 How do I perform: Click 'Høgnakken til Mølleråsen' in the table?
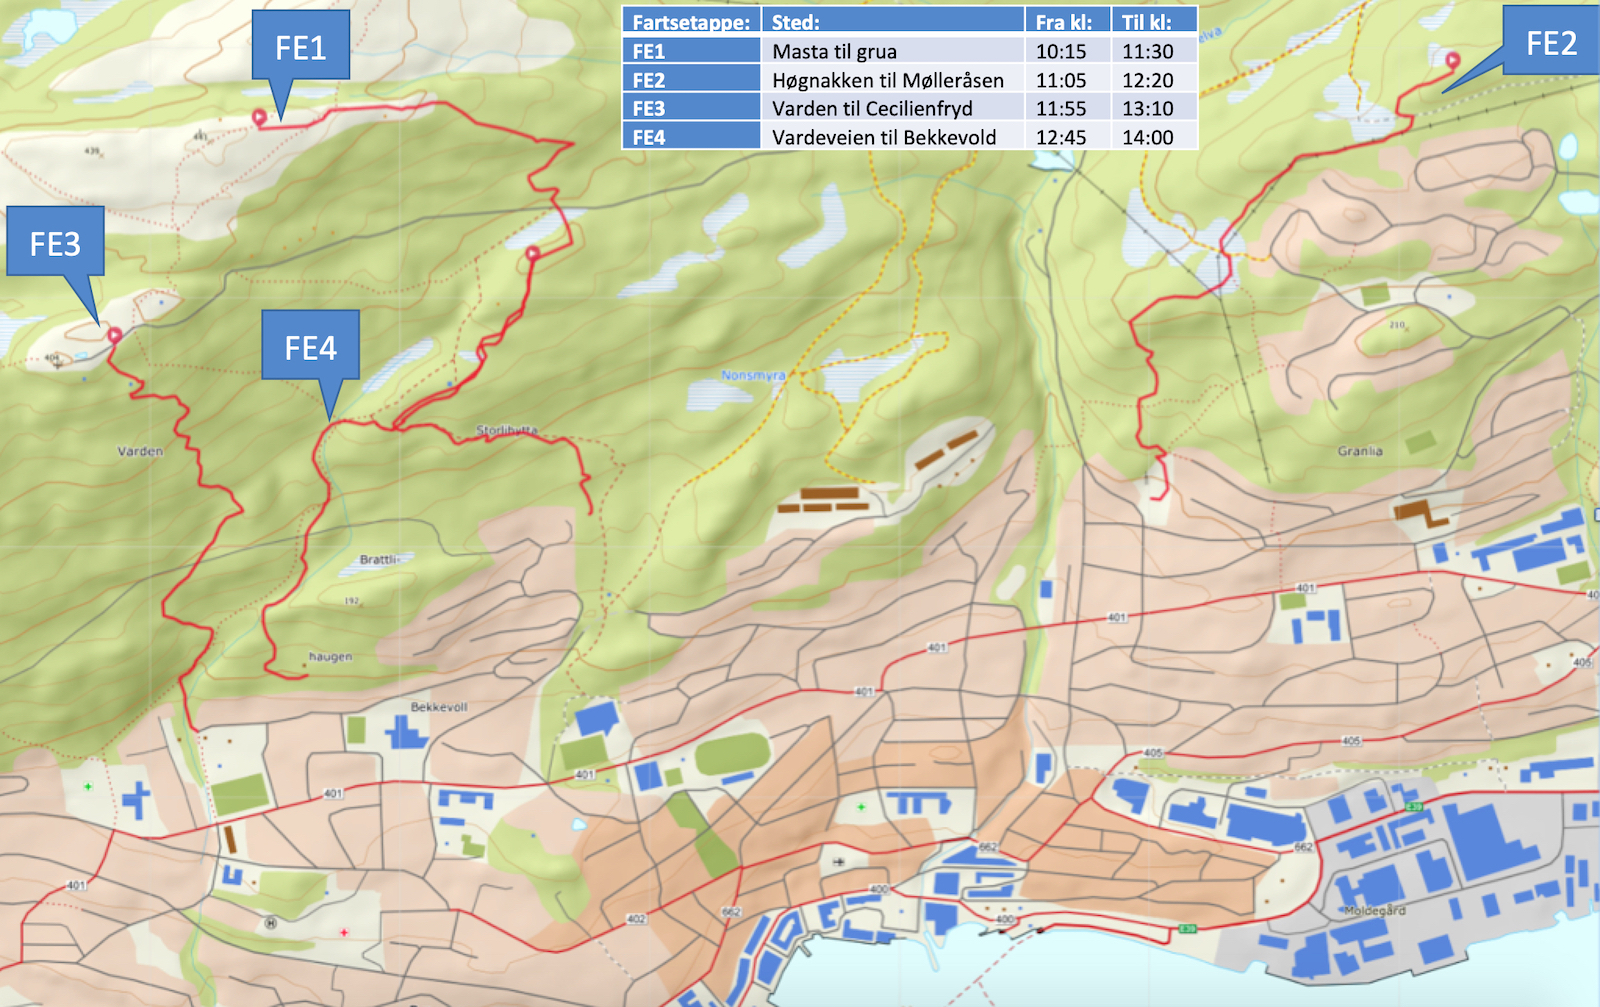click(x=888, y=80)
